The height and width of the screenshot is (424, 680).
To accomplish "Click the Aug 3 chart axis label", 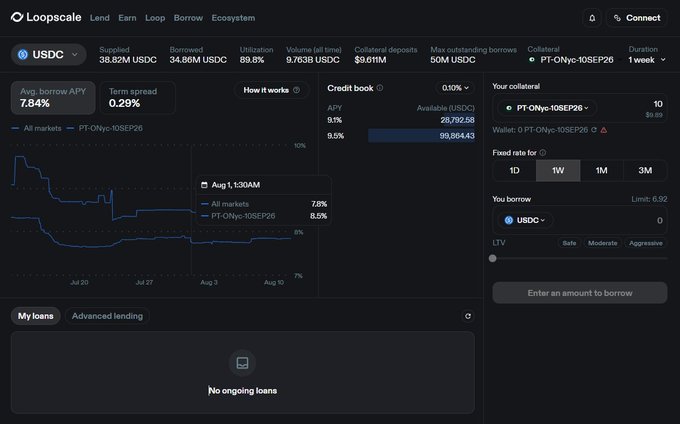I will click(209, 282).
